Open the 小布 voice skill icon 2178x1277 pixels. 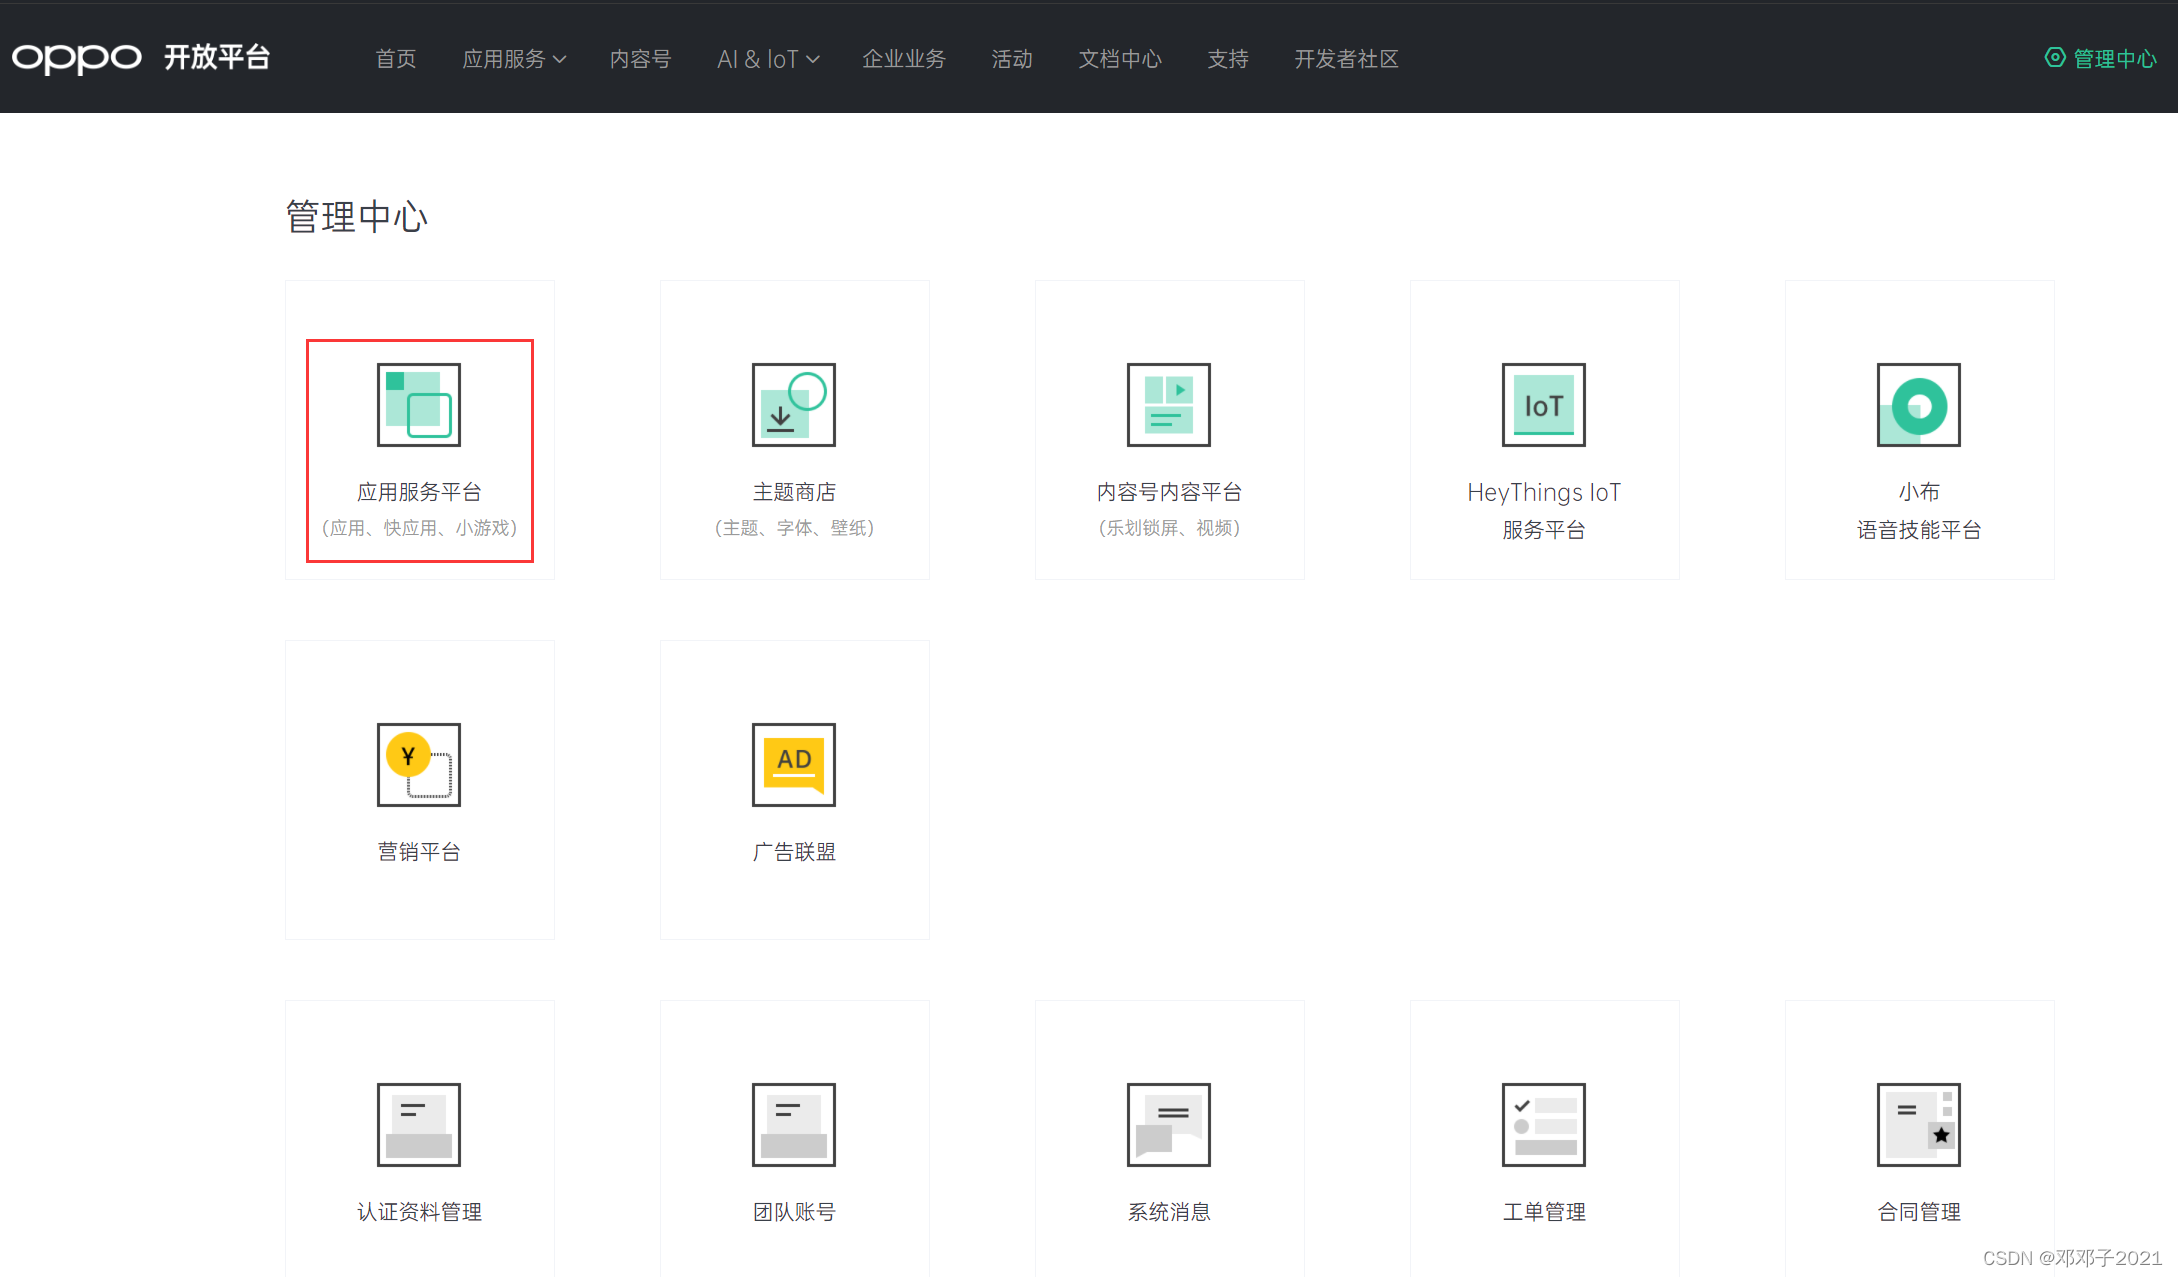coord(1919,405)
